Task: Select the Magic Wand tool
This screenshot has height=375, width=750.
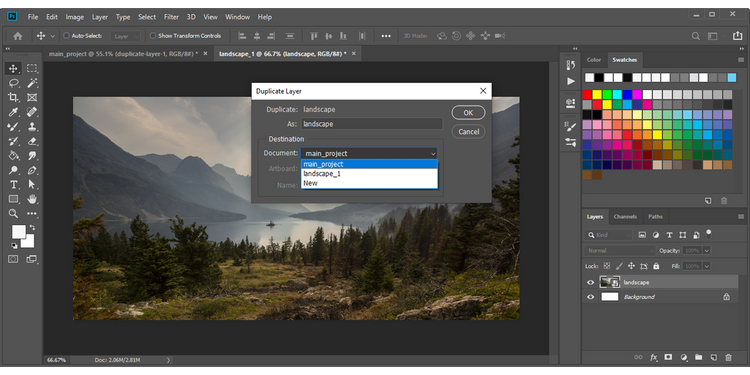Action: coord(32,83)
